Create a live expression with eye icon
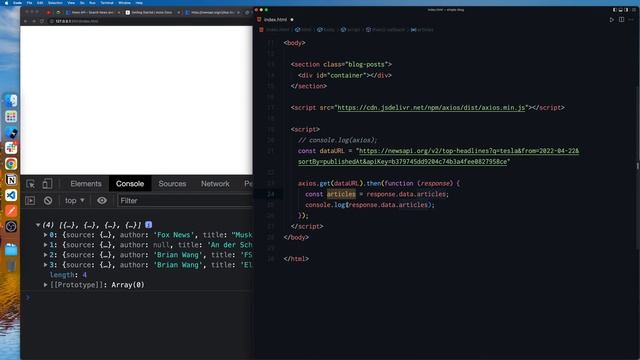This screenshot has height=360, width=640. (x=102, y=200)
